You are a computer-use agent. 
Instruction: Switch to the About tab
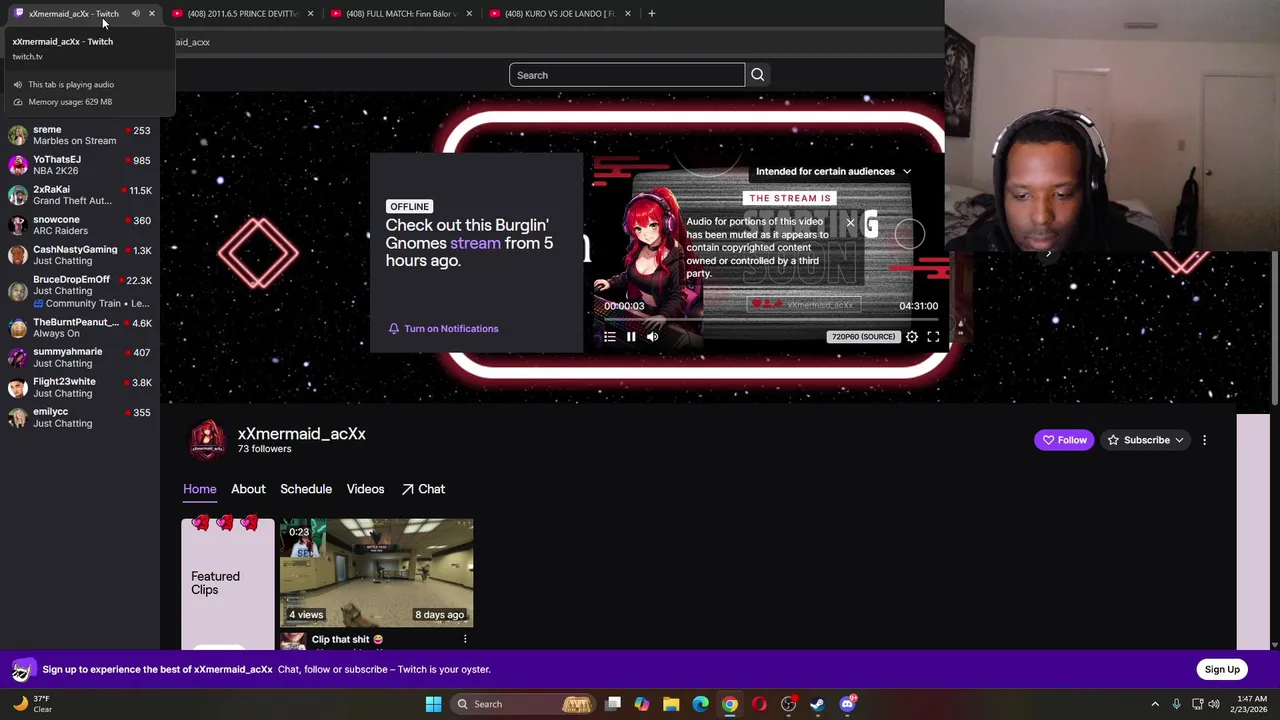[248, 489]
